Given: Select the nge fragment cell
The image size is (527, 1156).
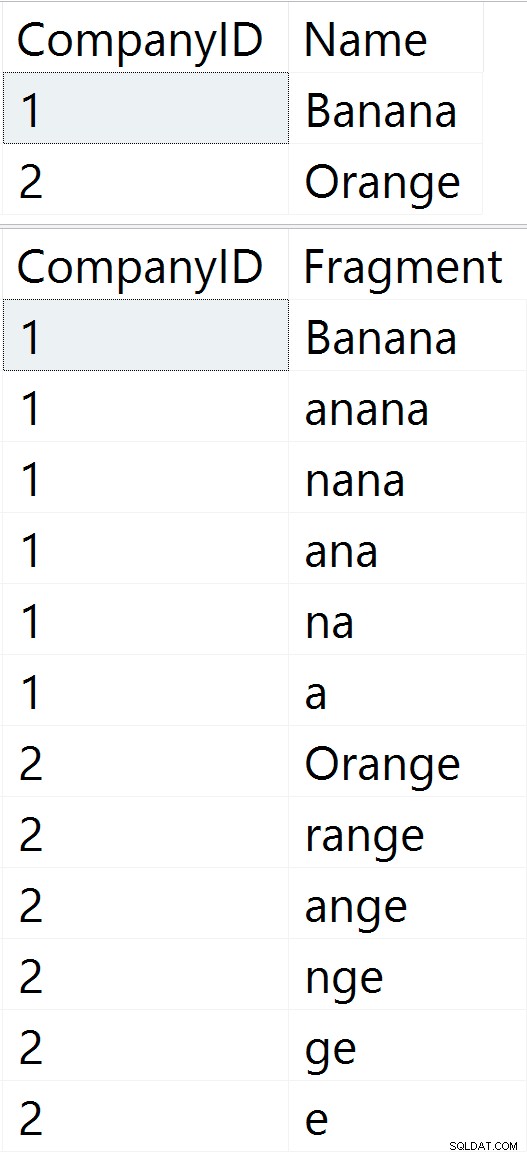Looking at the screenshot, I should [x=408, y=975].
